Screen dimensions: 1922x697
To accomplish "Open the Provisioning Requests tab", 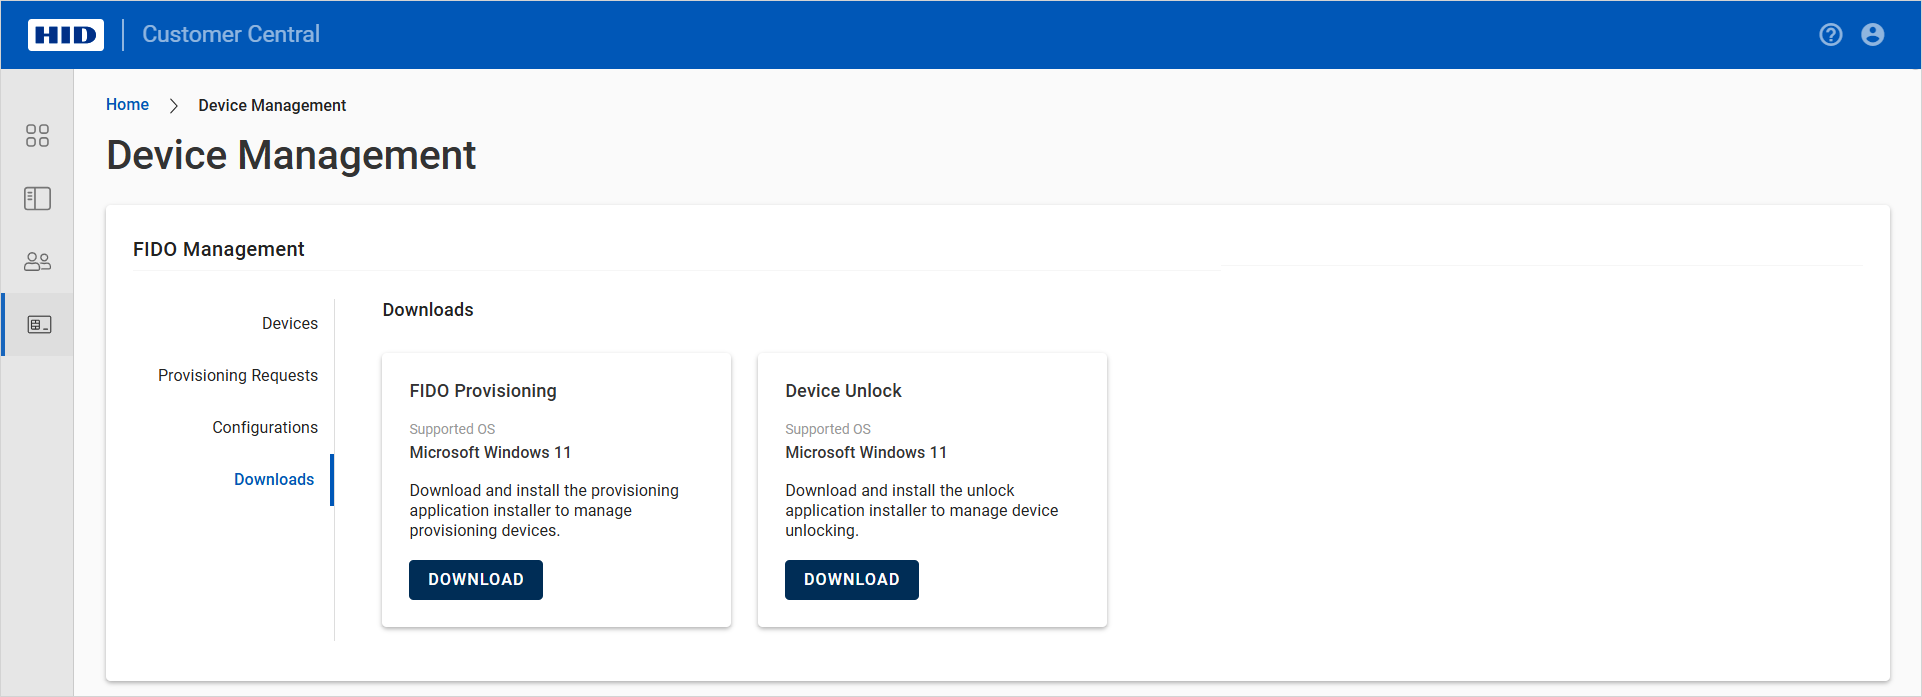I will 238,376.
